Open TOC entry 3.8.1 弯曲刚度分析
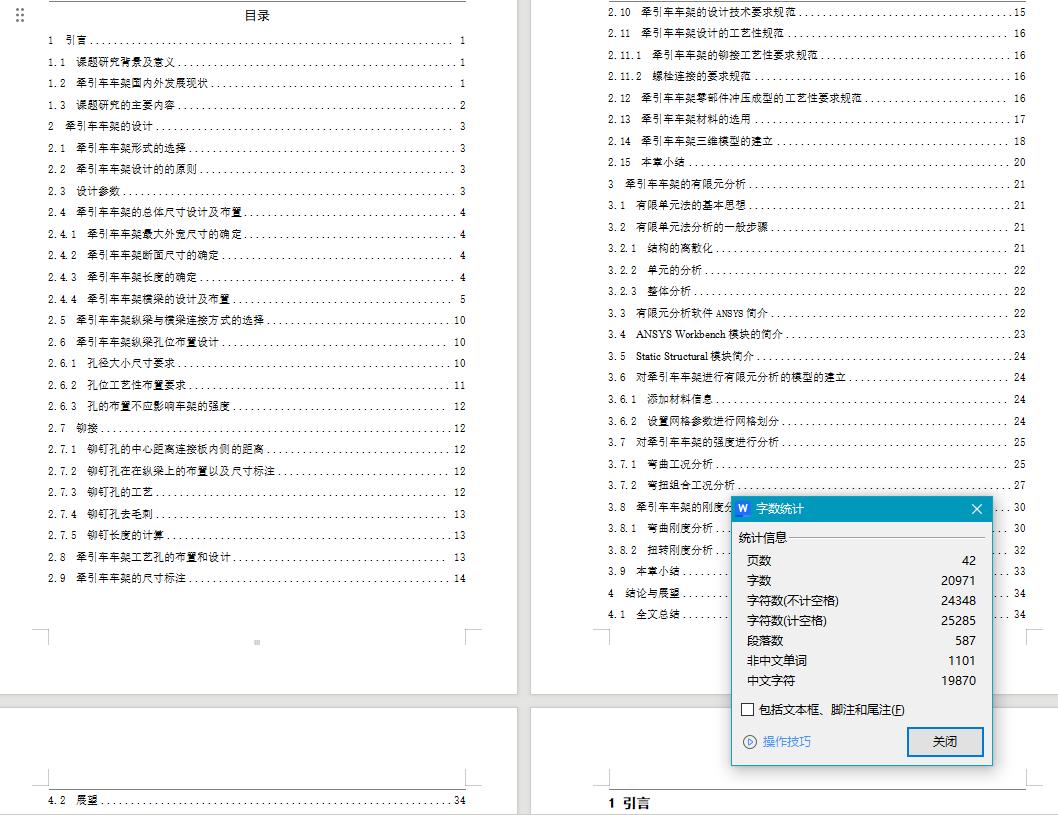The height and width of the screenshot is (815, 1058). [669, 528]
